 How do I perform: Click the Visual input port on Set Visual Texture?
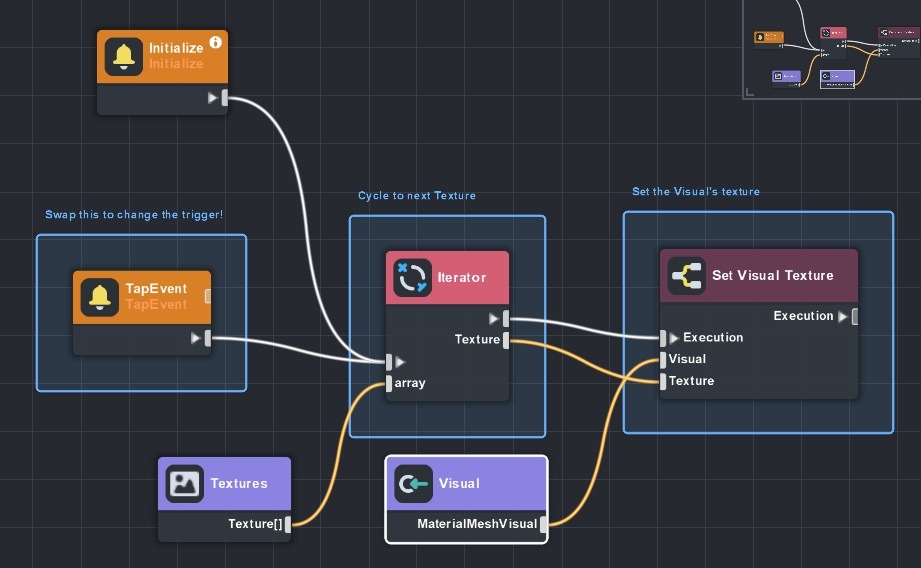click(x=662, y=359)
